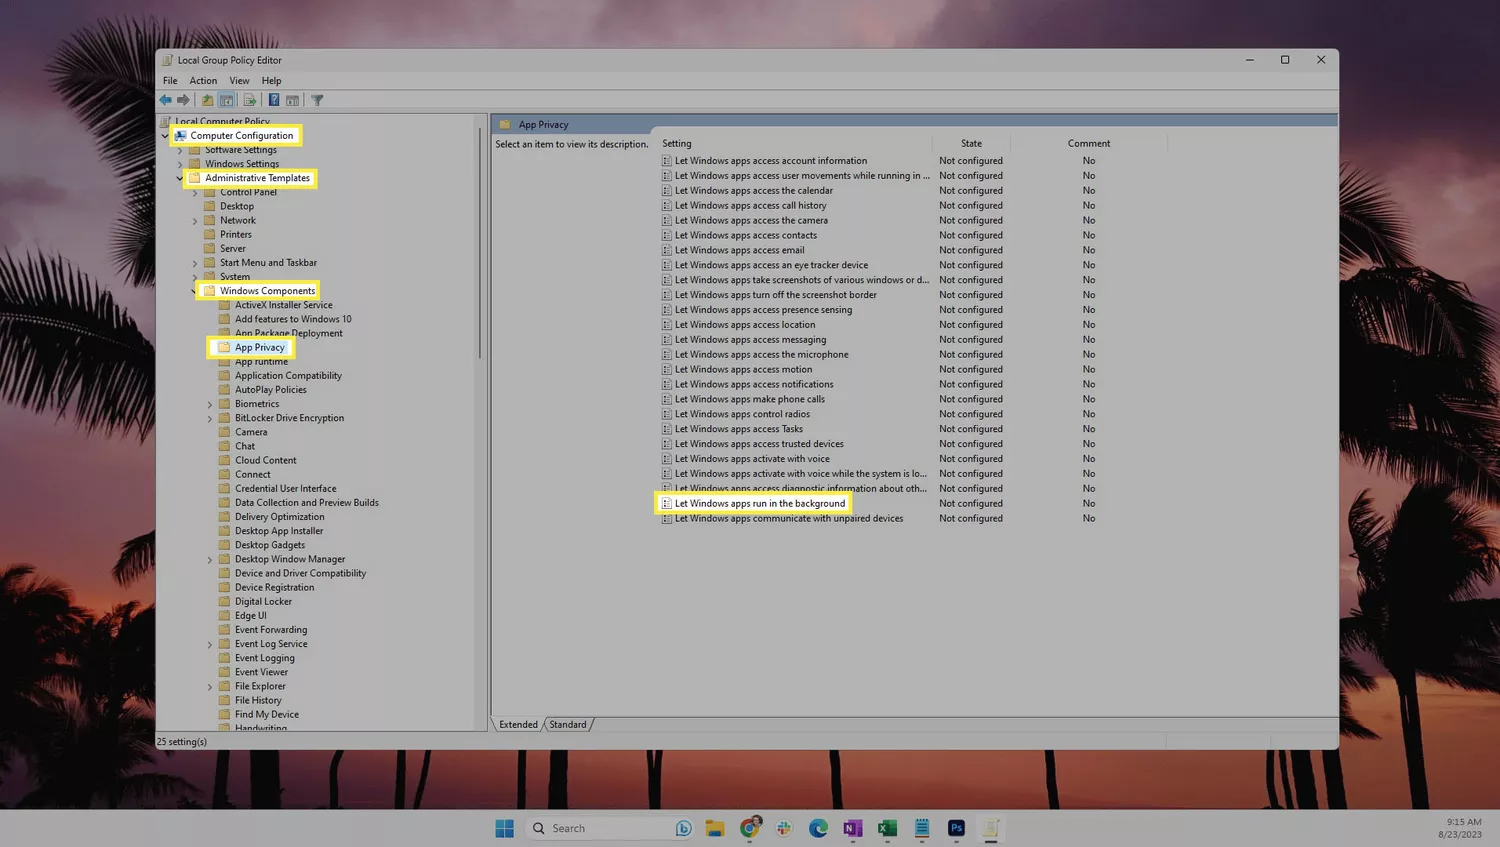
Task: Toggle the Show/Hide Console Tree icon
Action: (x=227, y=100)
